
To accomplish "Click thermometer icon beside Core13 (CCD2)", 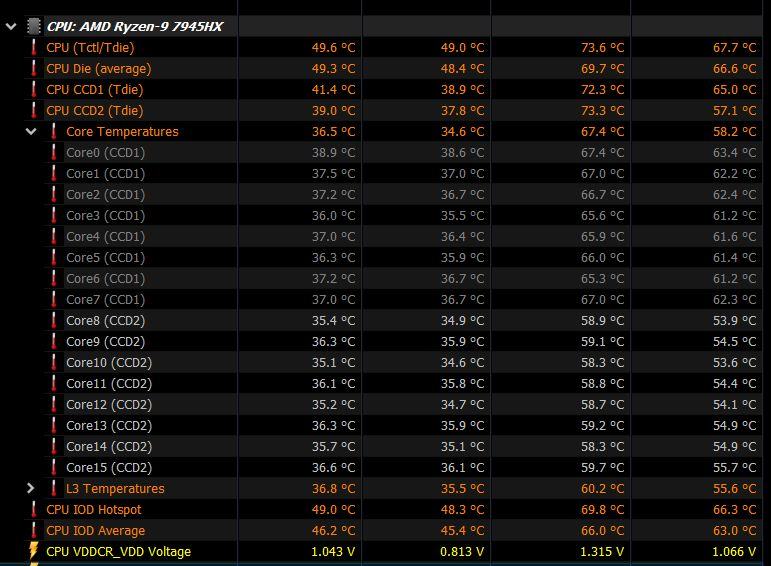I will pyautogui.click(x=54, y=425).
